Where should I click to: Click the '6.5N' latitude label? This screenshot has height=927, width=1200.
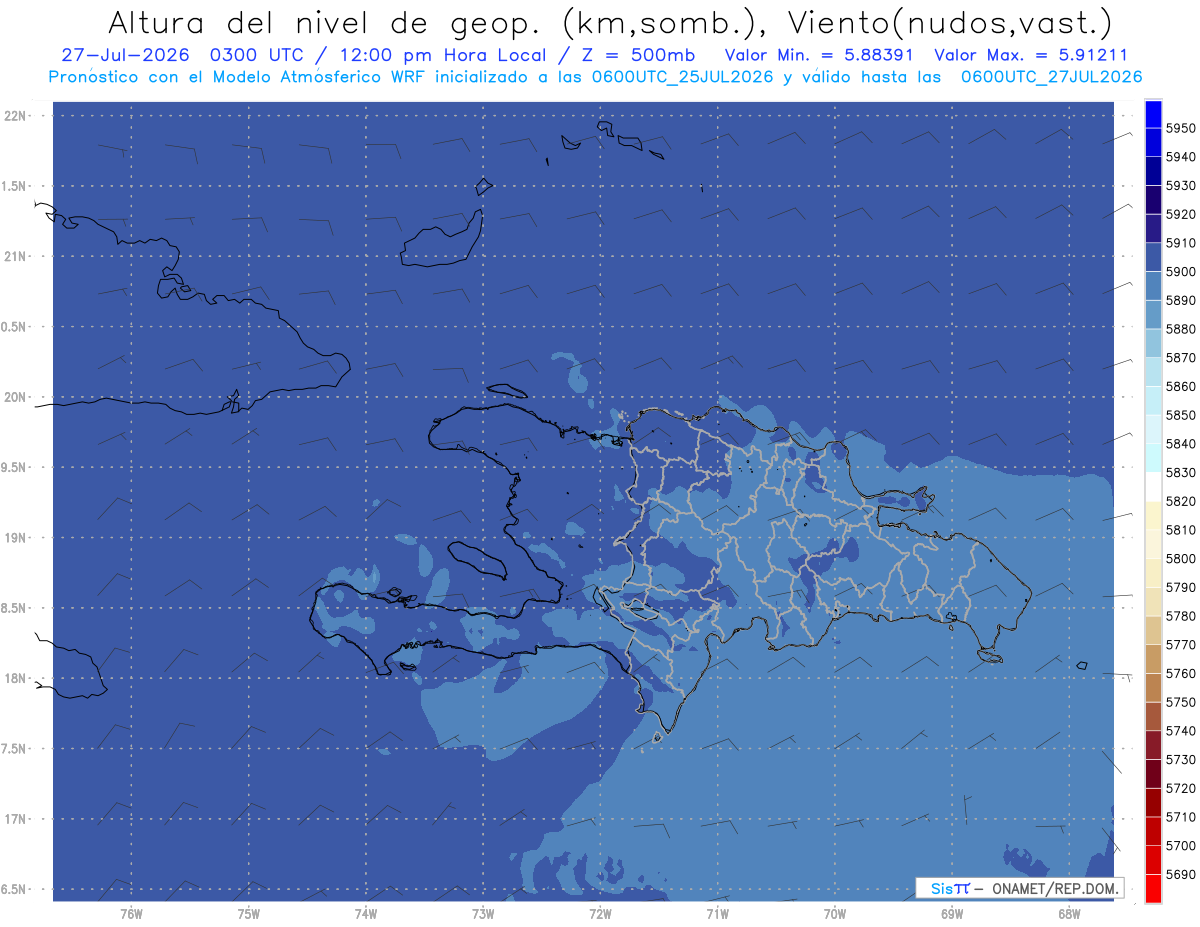[x=14, y=889]
